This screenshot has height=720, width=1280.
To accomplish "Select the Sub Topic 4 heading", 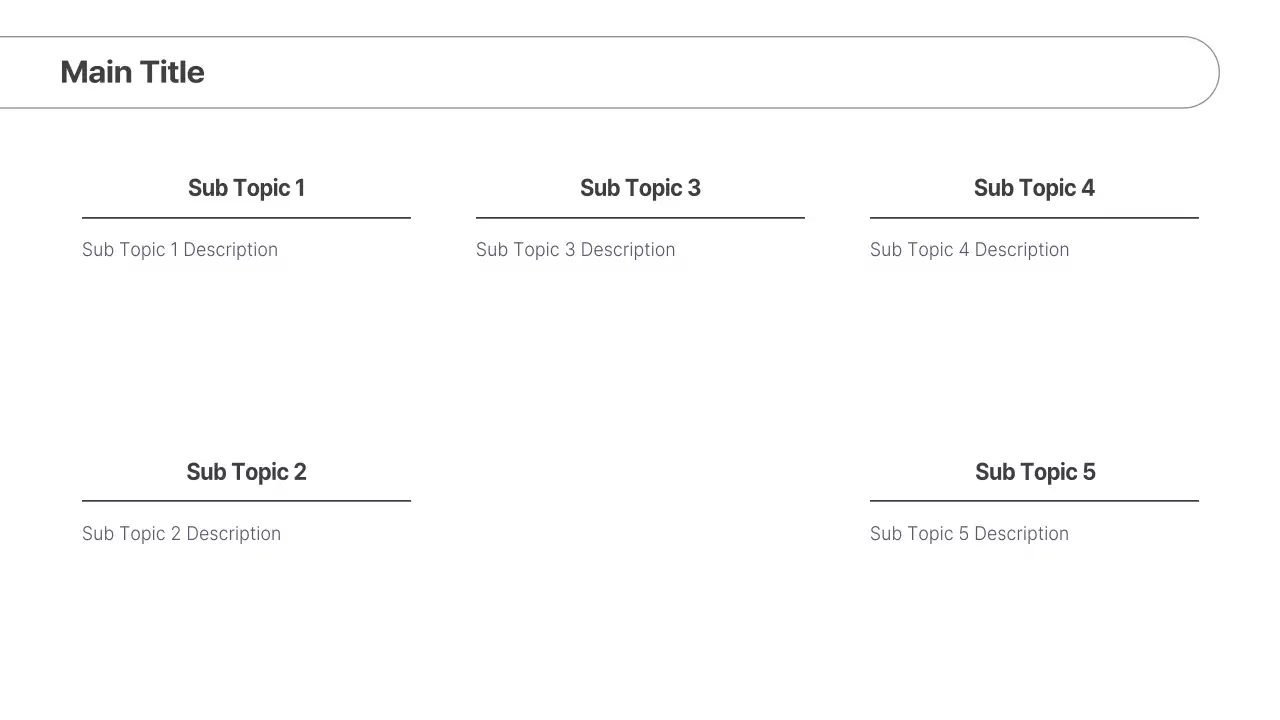I will pos(1034,188).
